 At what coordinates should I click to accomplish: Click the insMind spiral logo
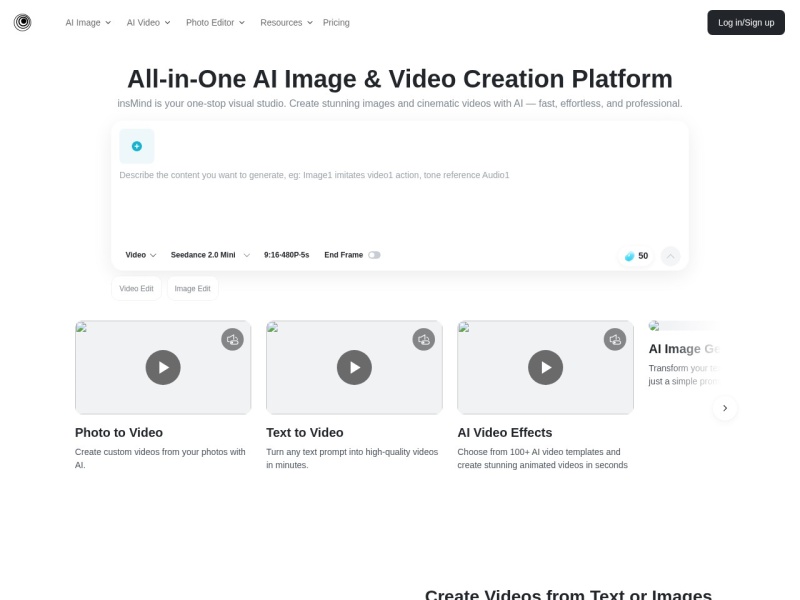coord(22,22)
